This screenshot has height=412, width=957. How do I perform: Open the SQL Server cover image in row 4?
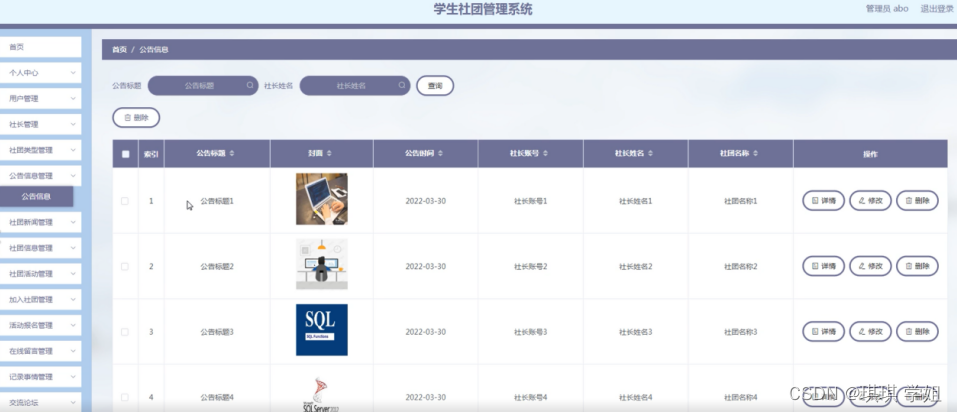(x=322, y=394)
